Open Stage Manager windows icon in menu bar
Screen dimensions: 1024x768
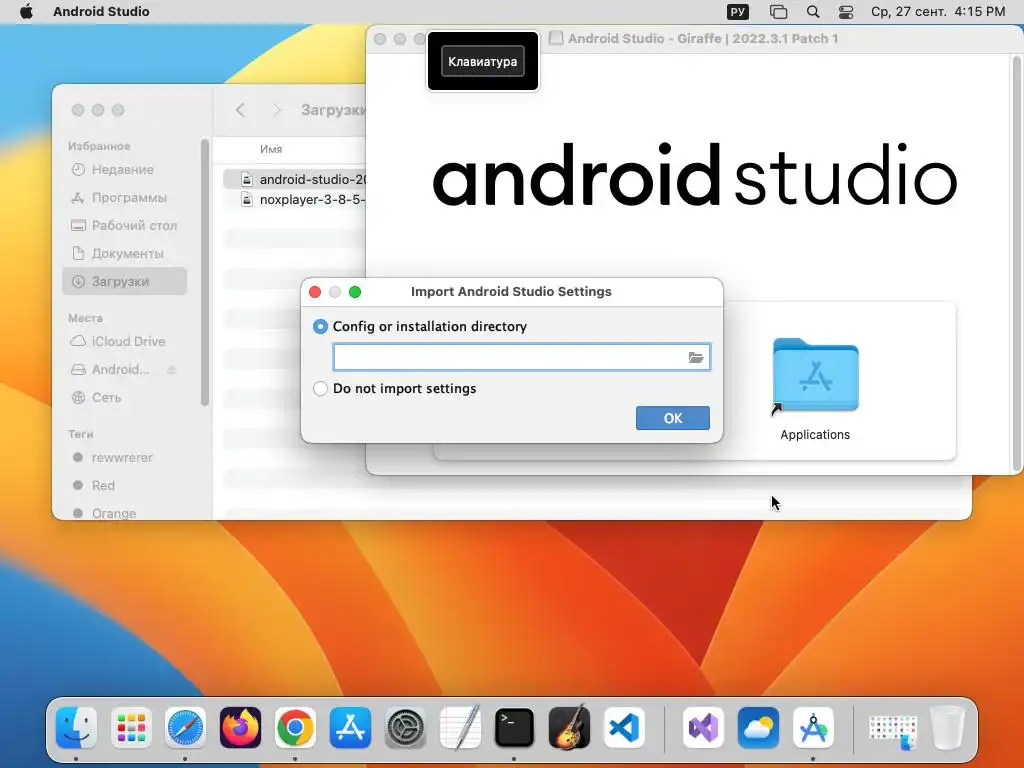point(778,12)
